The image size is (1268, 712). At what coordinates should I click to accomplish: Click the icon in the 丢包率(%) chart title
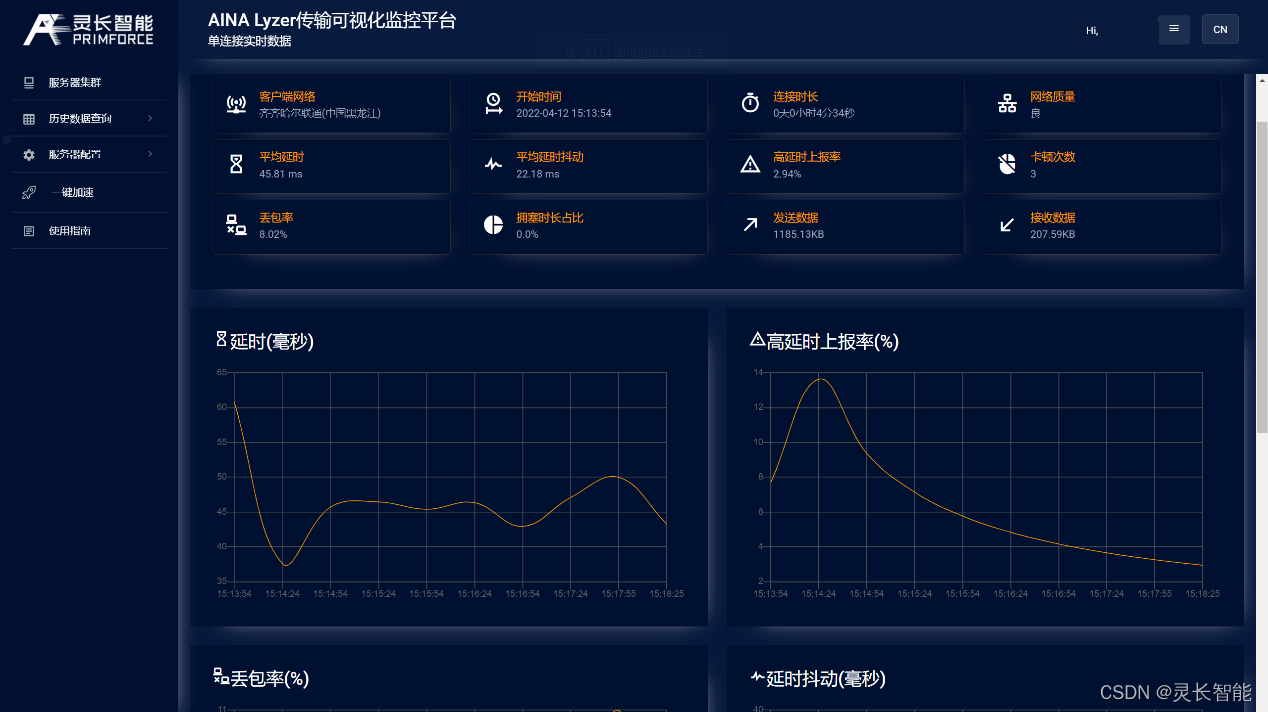coord(221,676)
